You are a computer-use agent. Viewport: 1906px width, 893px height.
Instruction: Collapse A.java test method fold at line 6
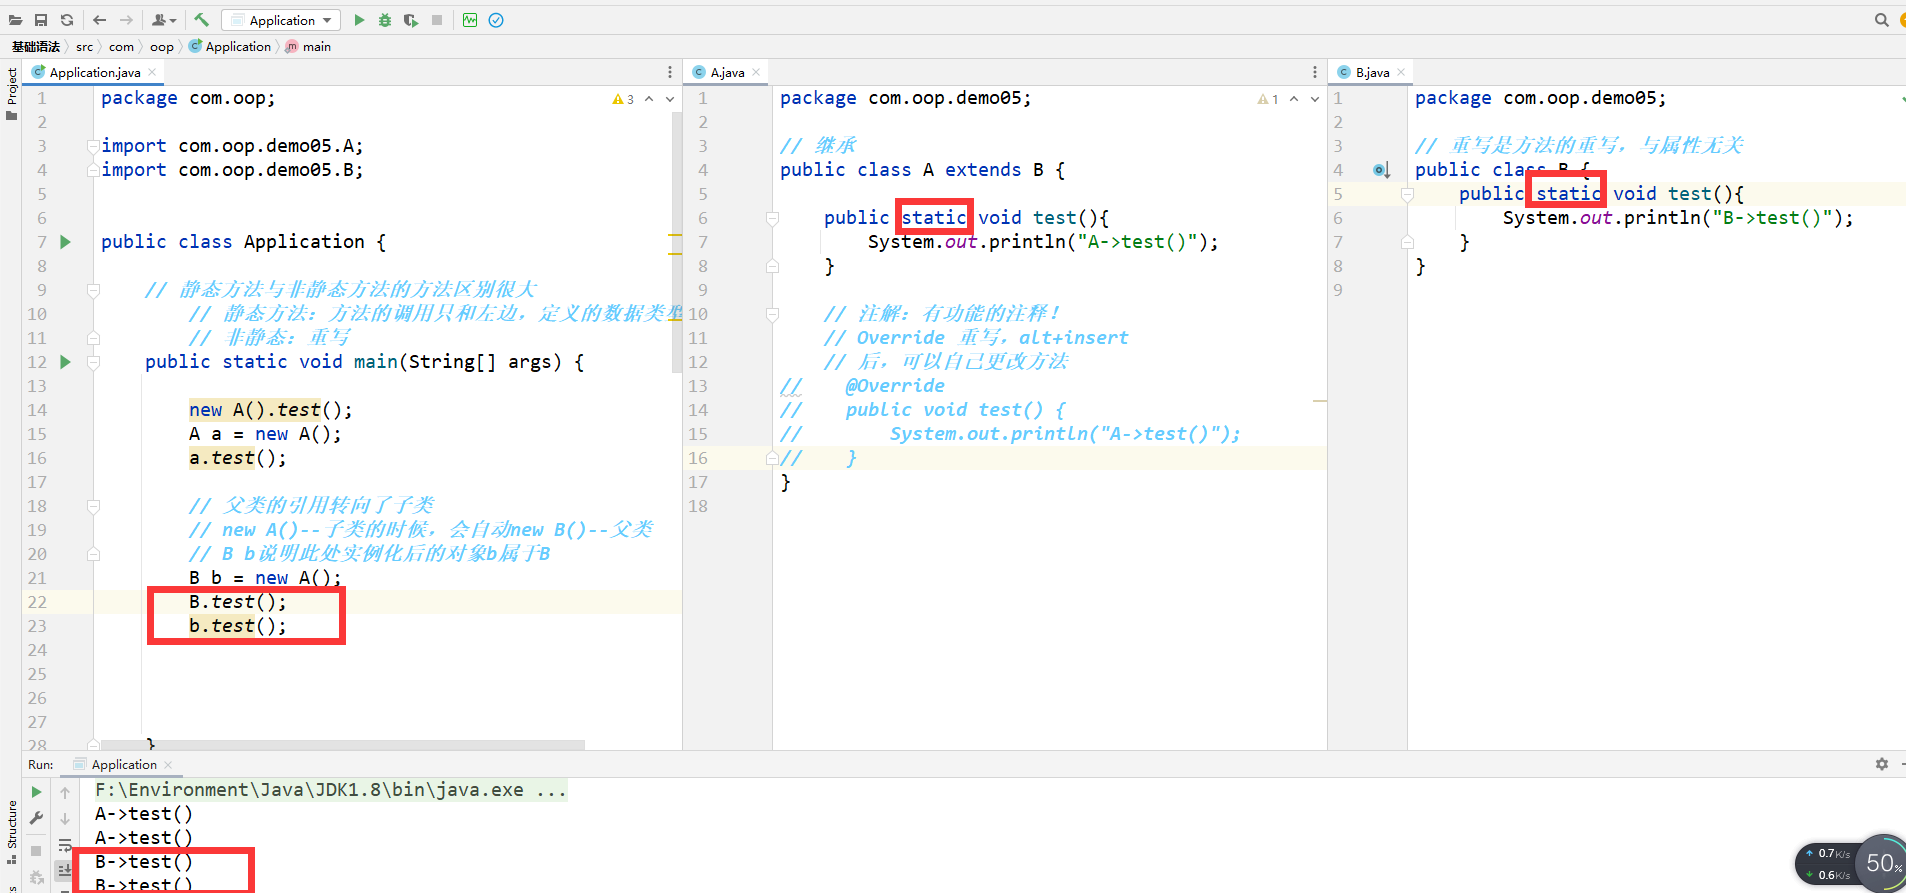click(772, 218)
